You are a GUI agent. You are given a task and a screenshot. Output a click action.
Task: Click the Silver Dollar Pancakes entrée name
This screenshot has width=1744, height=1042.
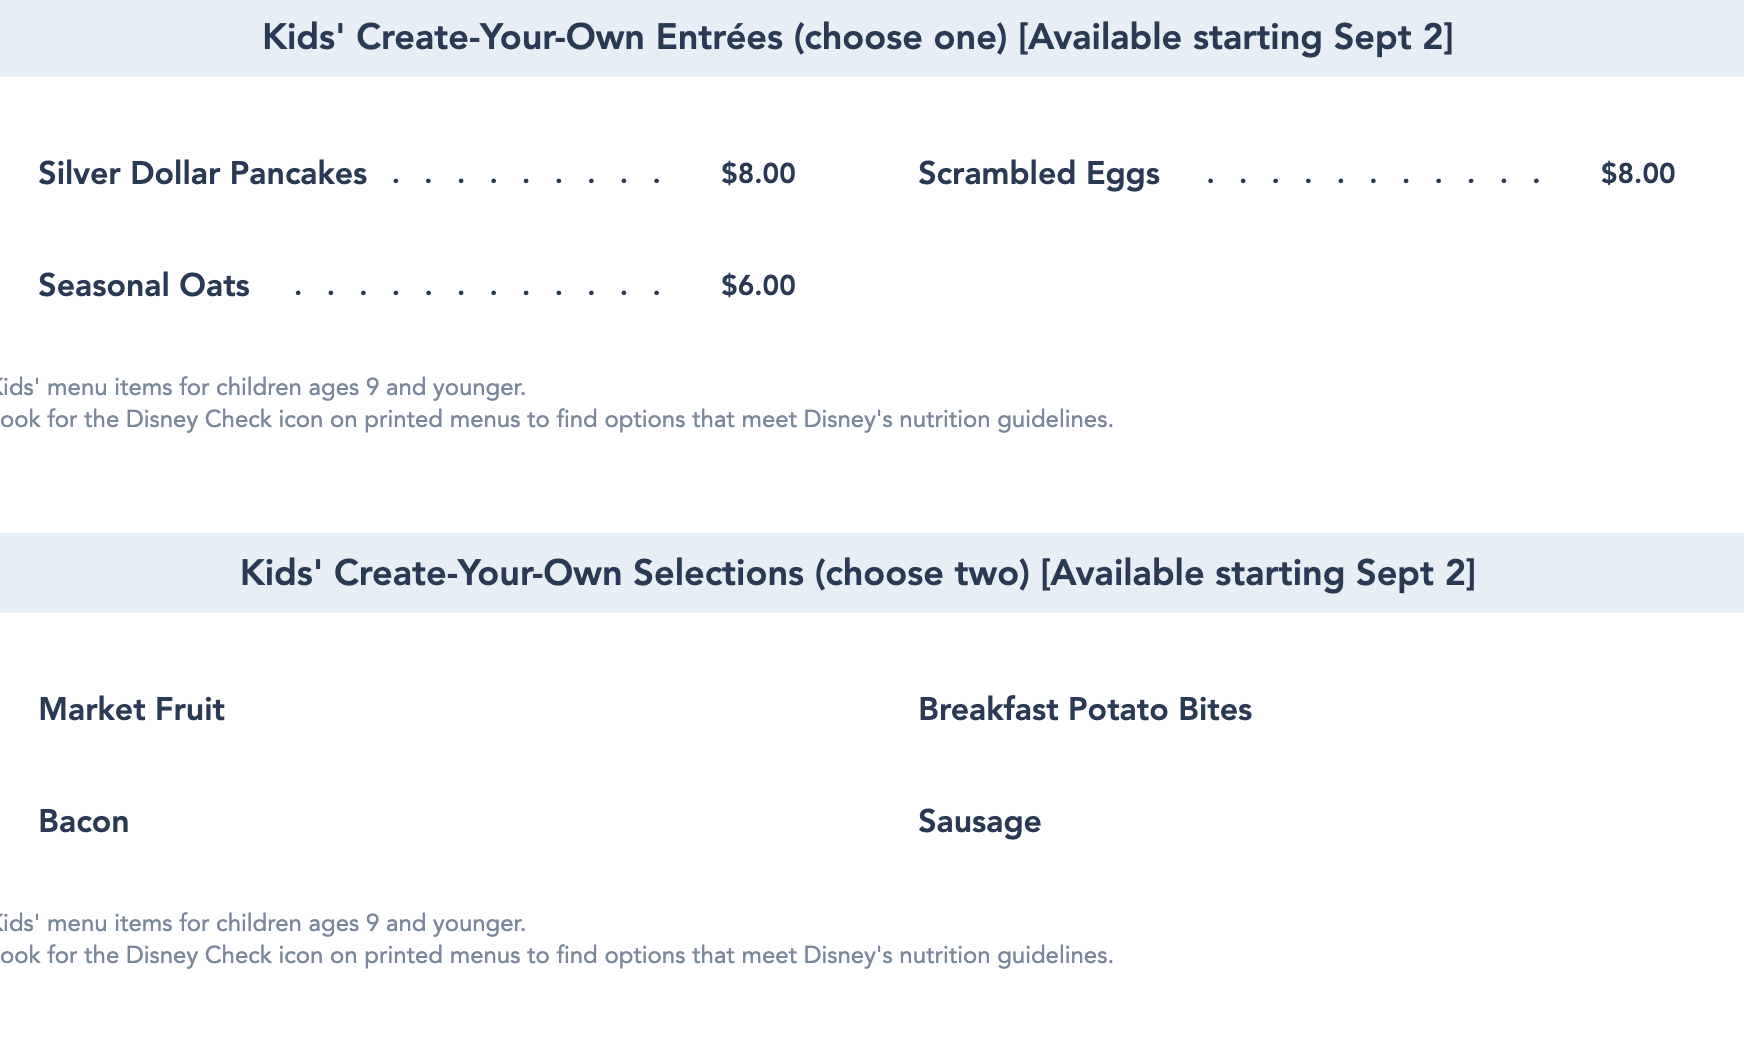202,174
